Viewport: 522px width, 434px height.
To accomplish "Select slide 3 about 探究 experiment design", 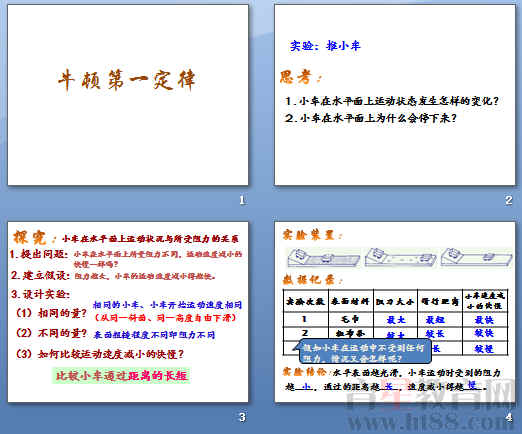I will (128, 312).
